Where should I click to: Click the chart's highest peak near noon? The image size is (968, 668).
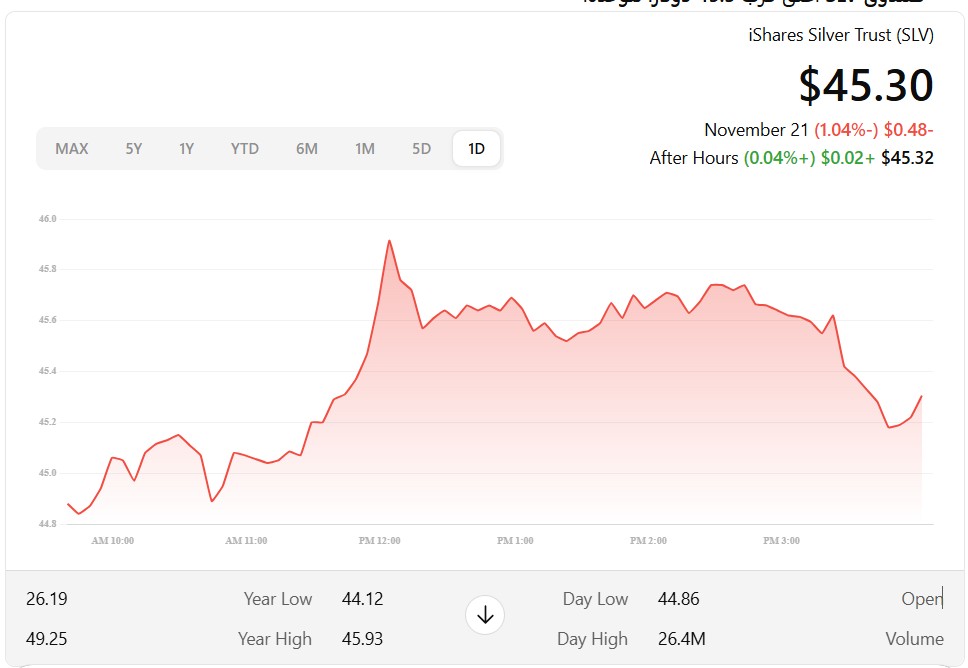pos(389,241)
